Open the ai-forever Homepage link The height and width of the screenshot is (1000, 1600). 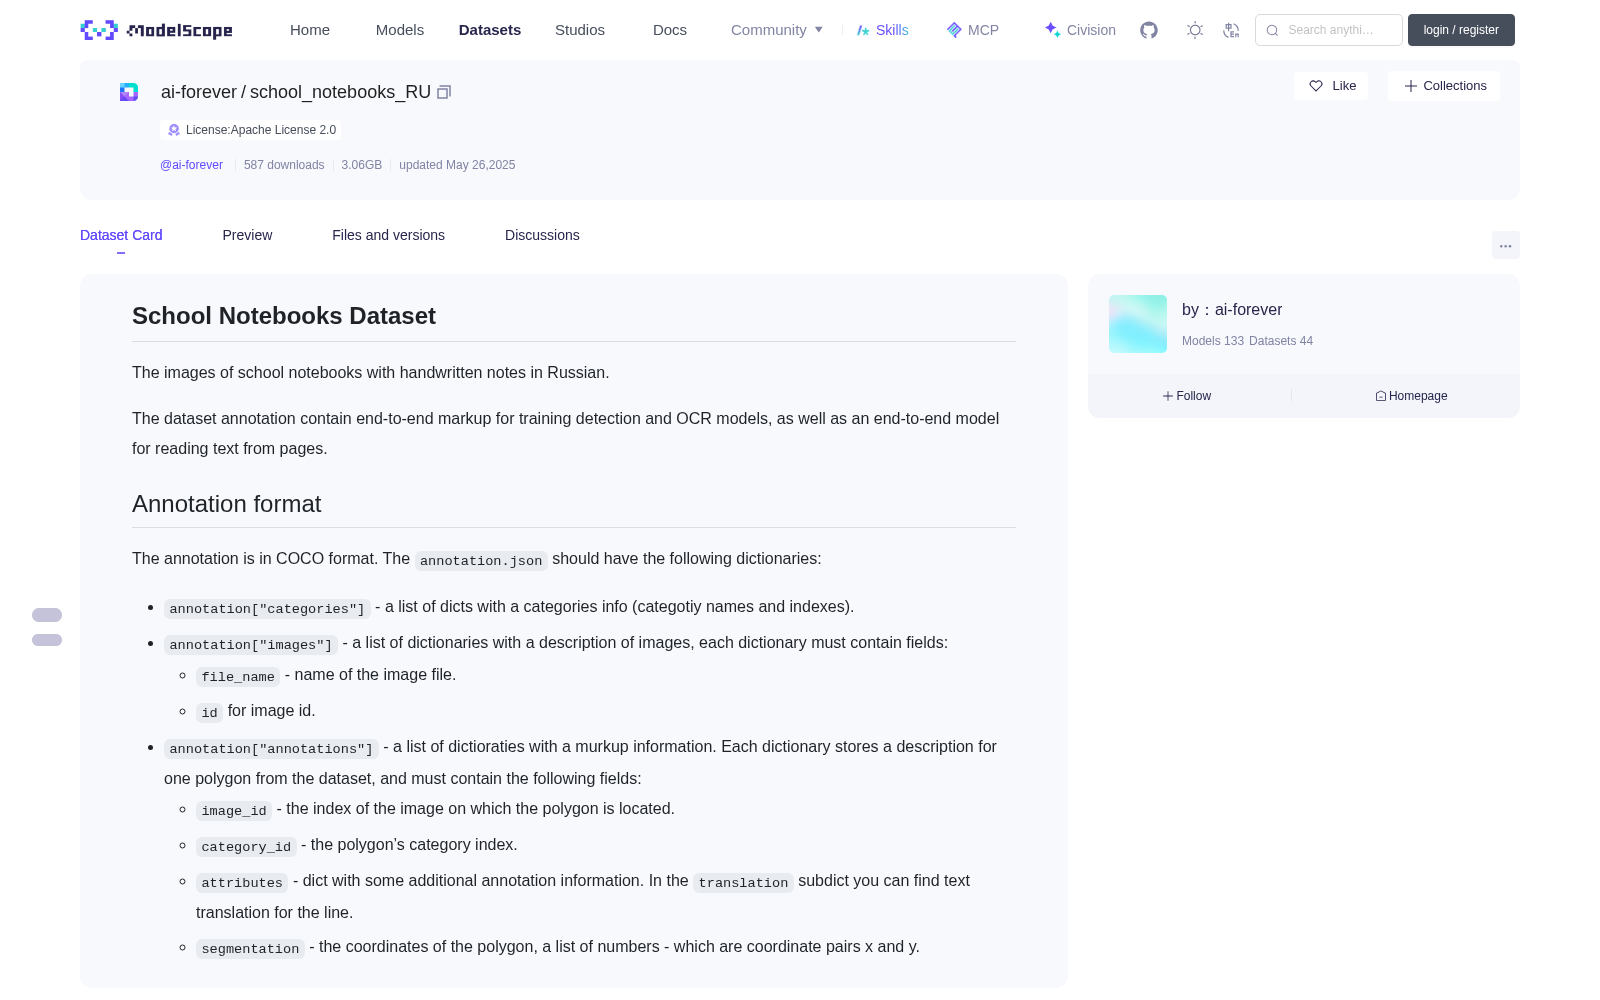pyautogui.click(x=1411, y=396)
